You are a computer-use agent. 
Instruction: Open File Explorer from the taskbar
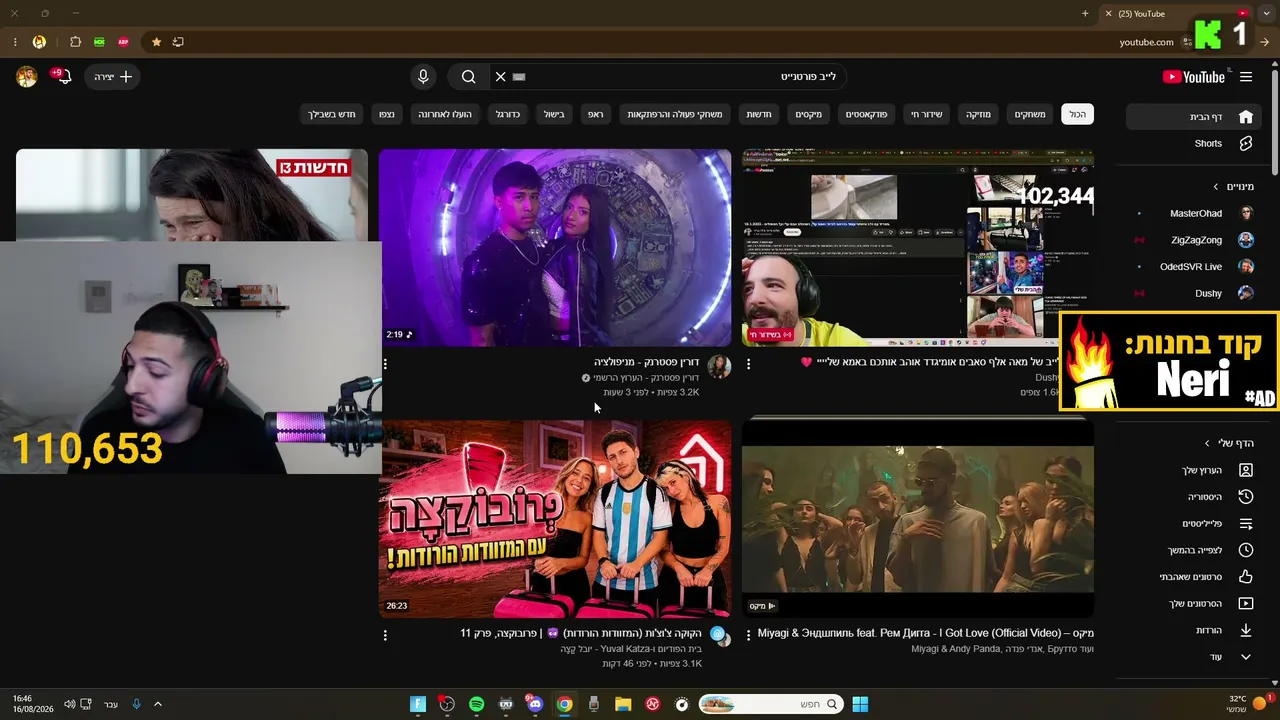point(623,704)
